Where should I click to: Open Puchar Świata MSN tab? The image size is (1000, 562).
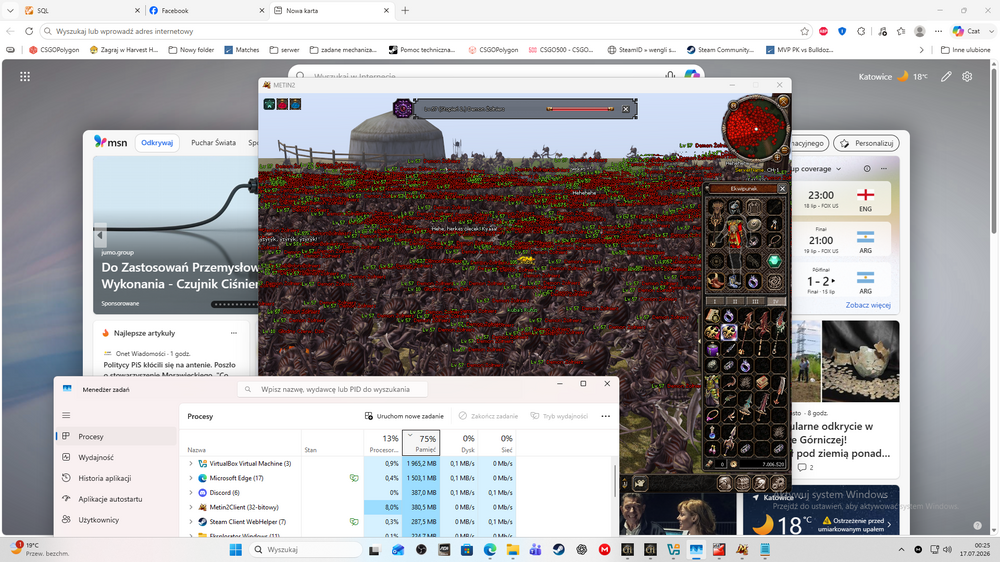(213, 143)
